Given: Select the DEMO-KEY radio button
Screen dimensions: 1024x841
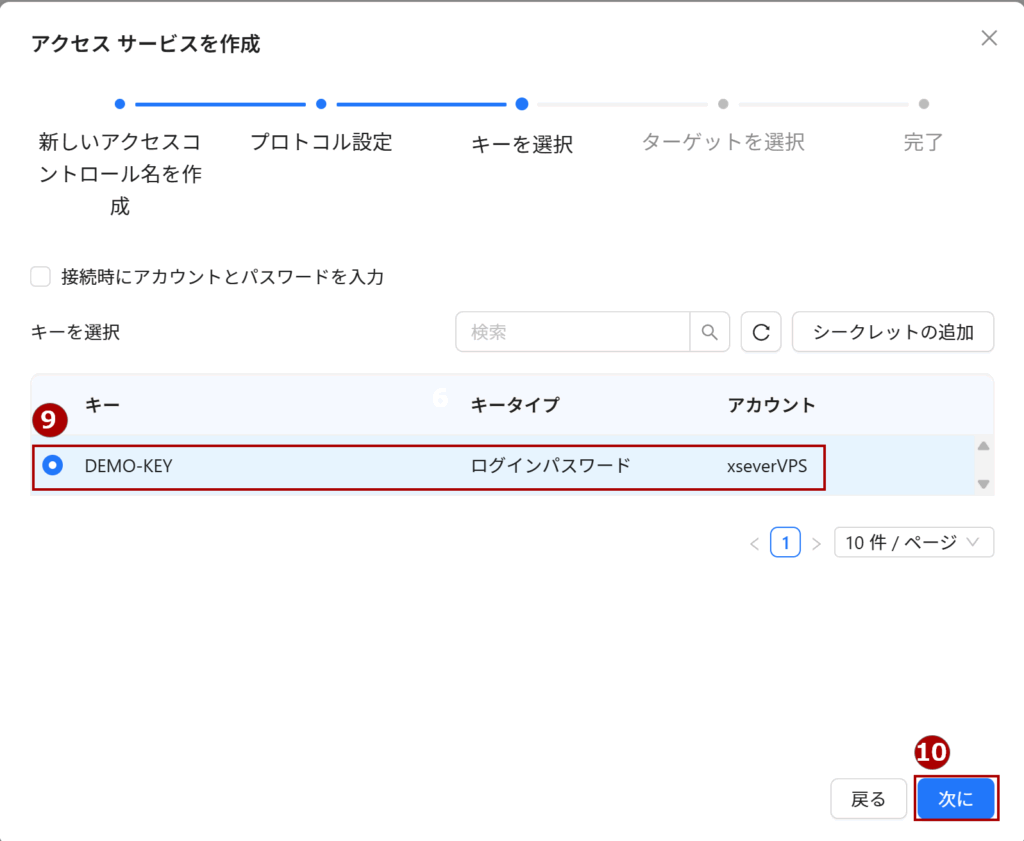Looking at the screenshot, I should (53, 465).
